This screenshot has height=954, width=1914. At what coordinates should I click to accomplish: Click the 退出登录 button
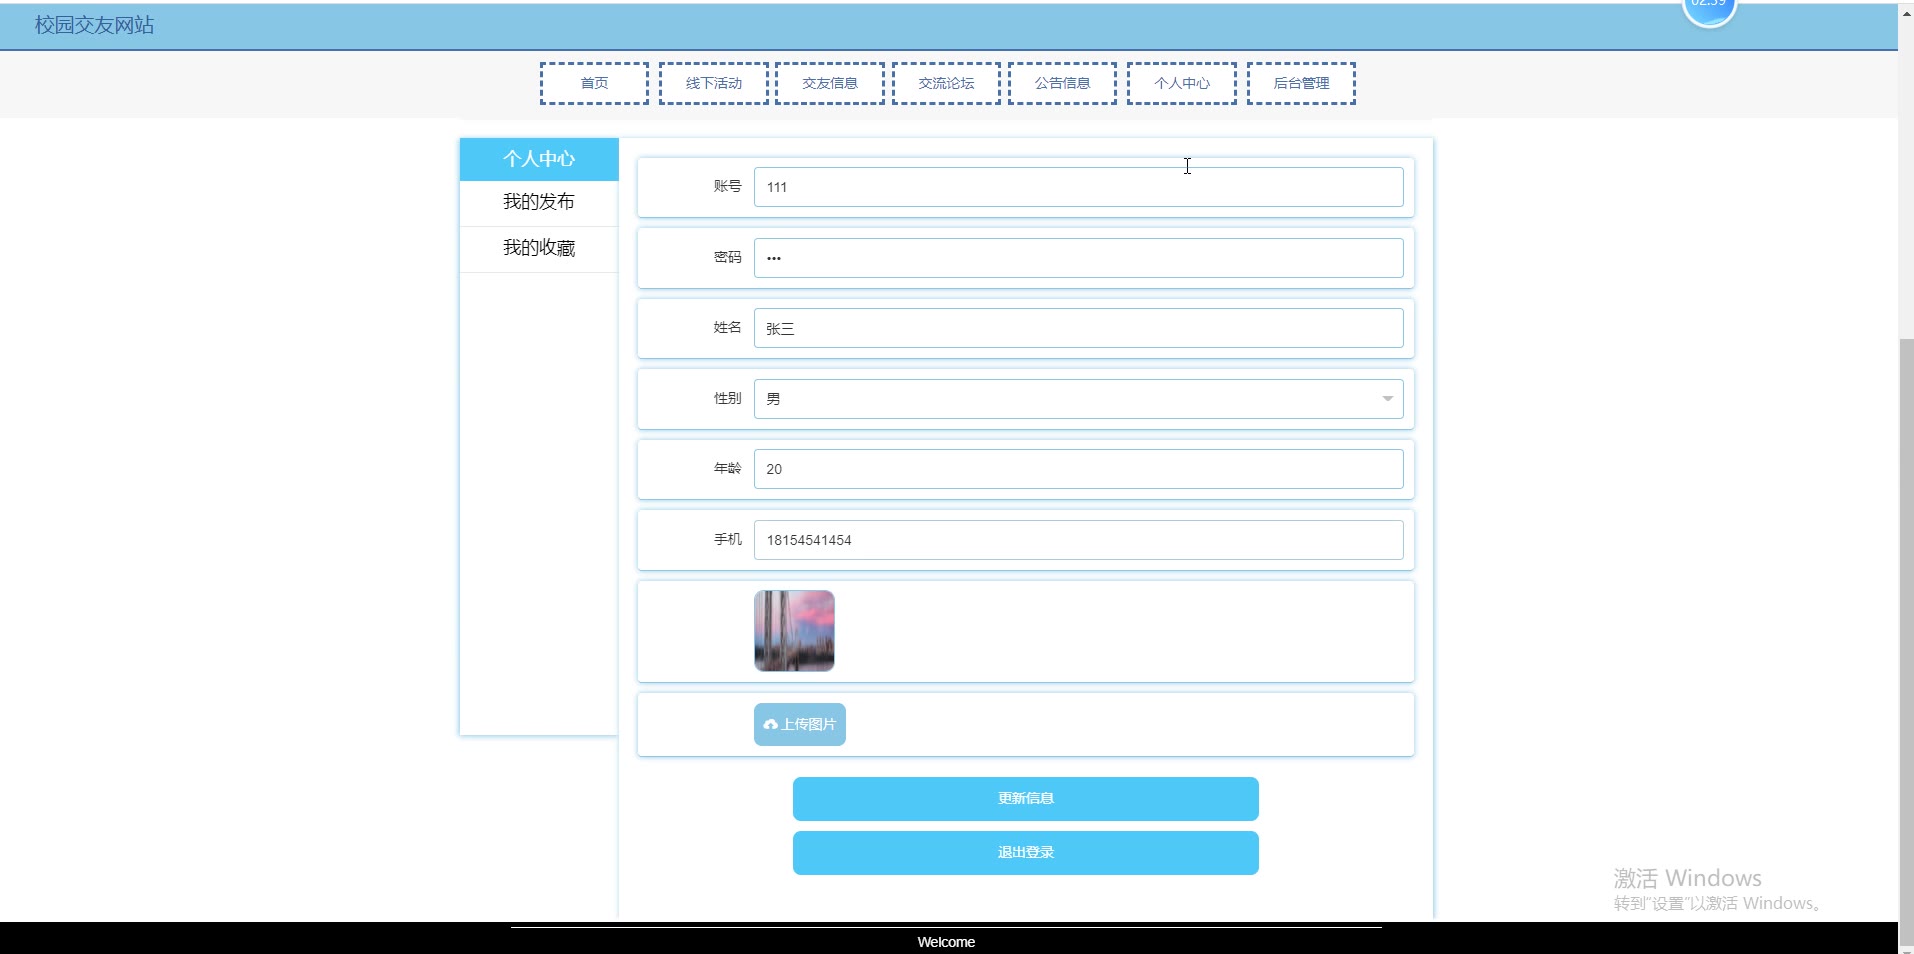[1026, 853]
